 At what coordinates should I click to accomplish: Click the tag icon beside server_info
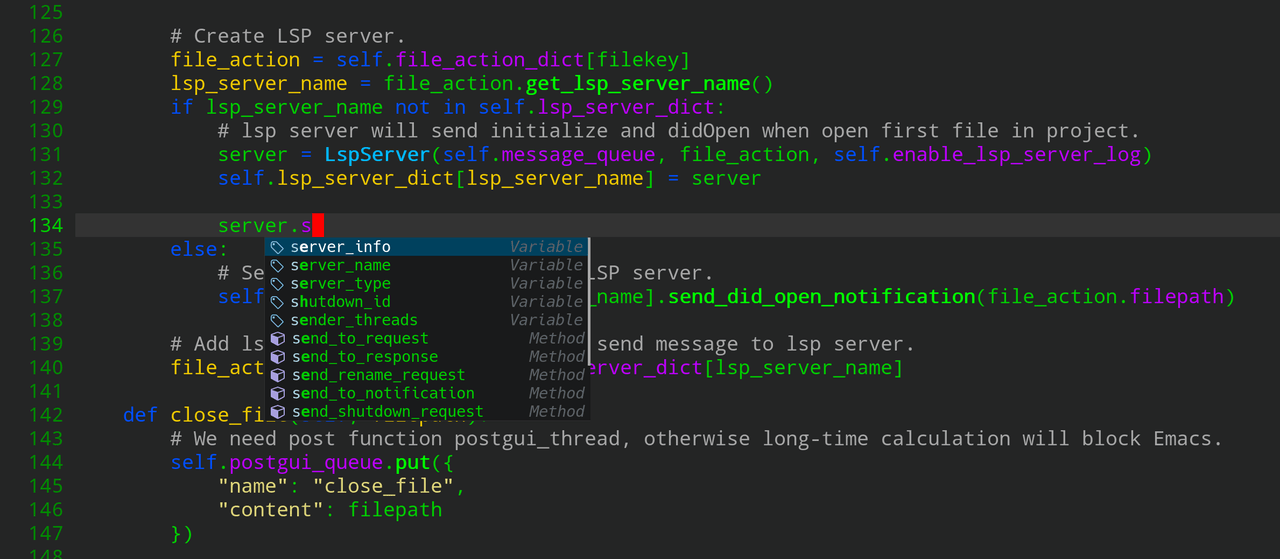tap(277, 247)
